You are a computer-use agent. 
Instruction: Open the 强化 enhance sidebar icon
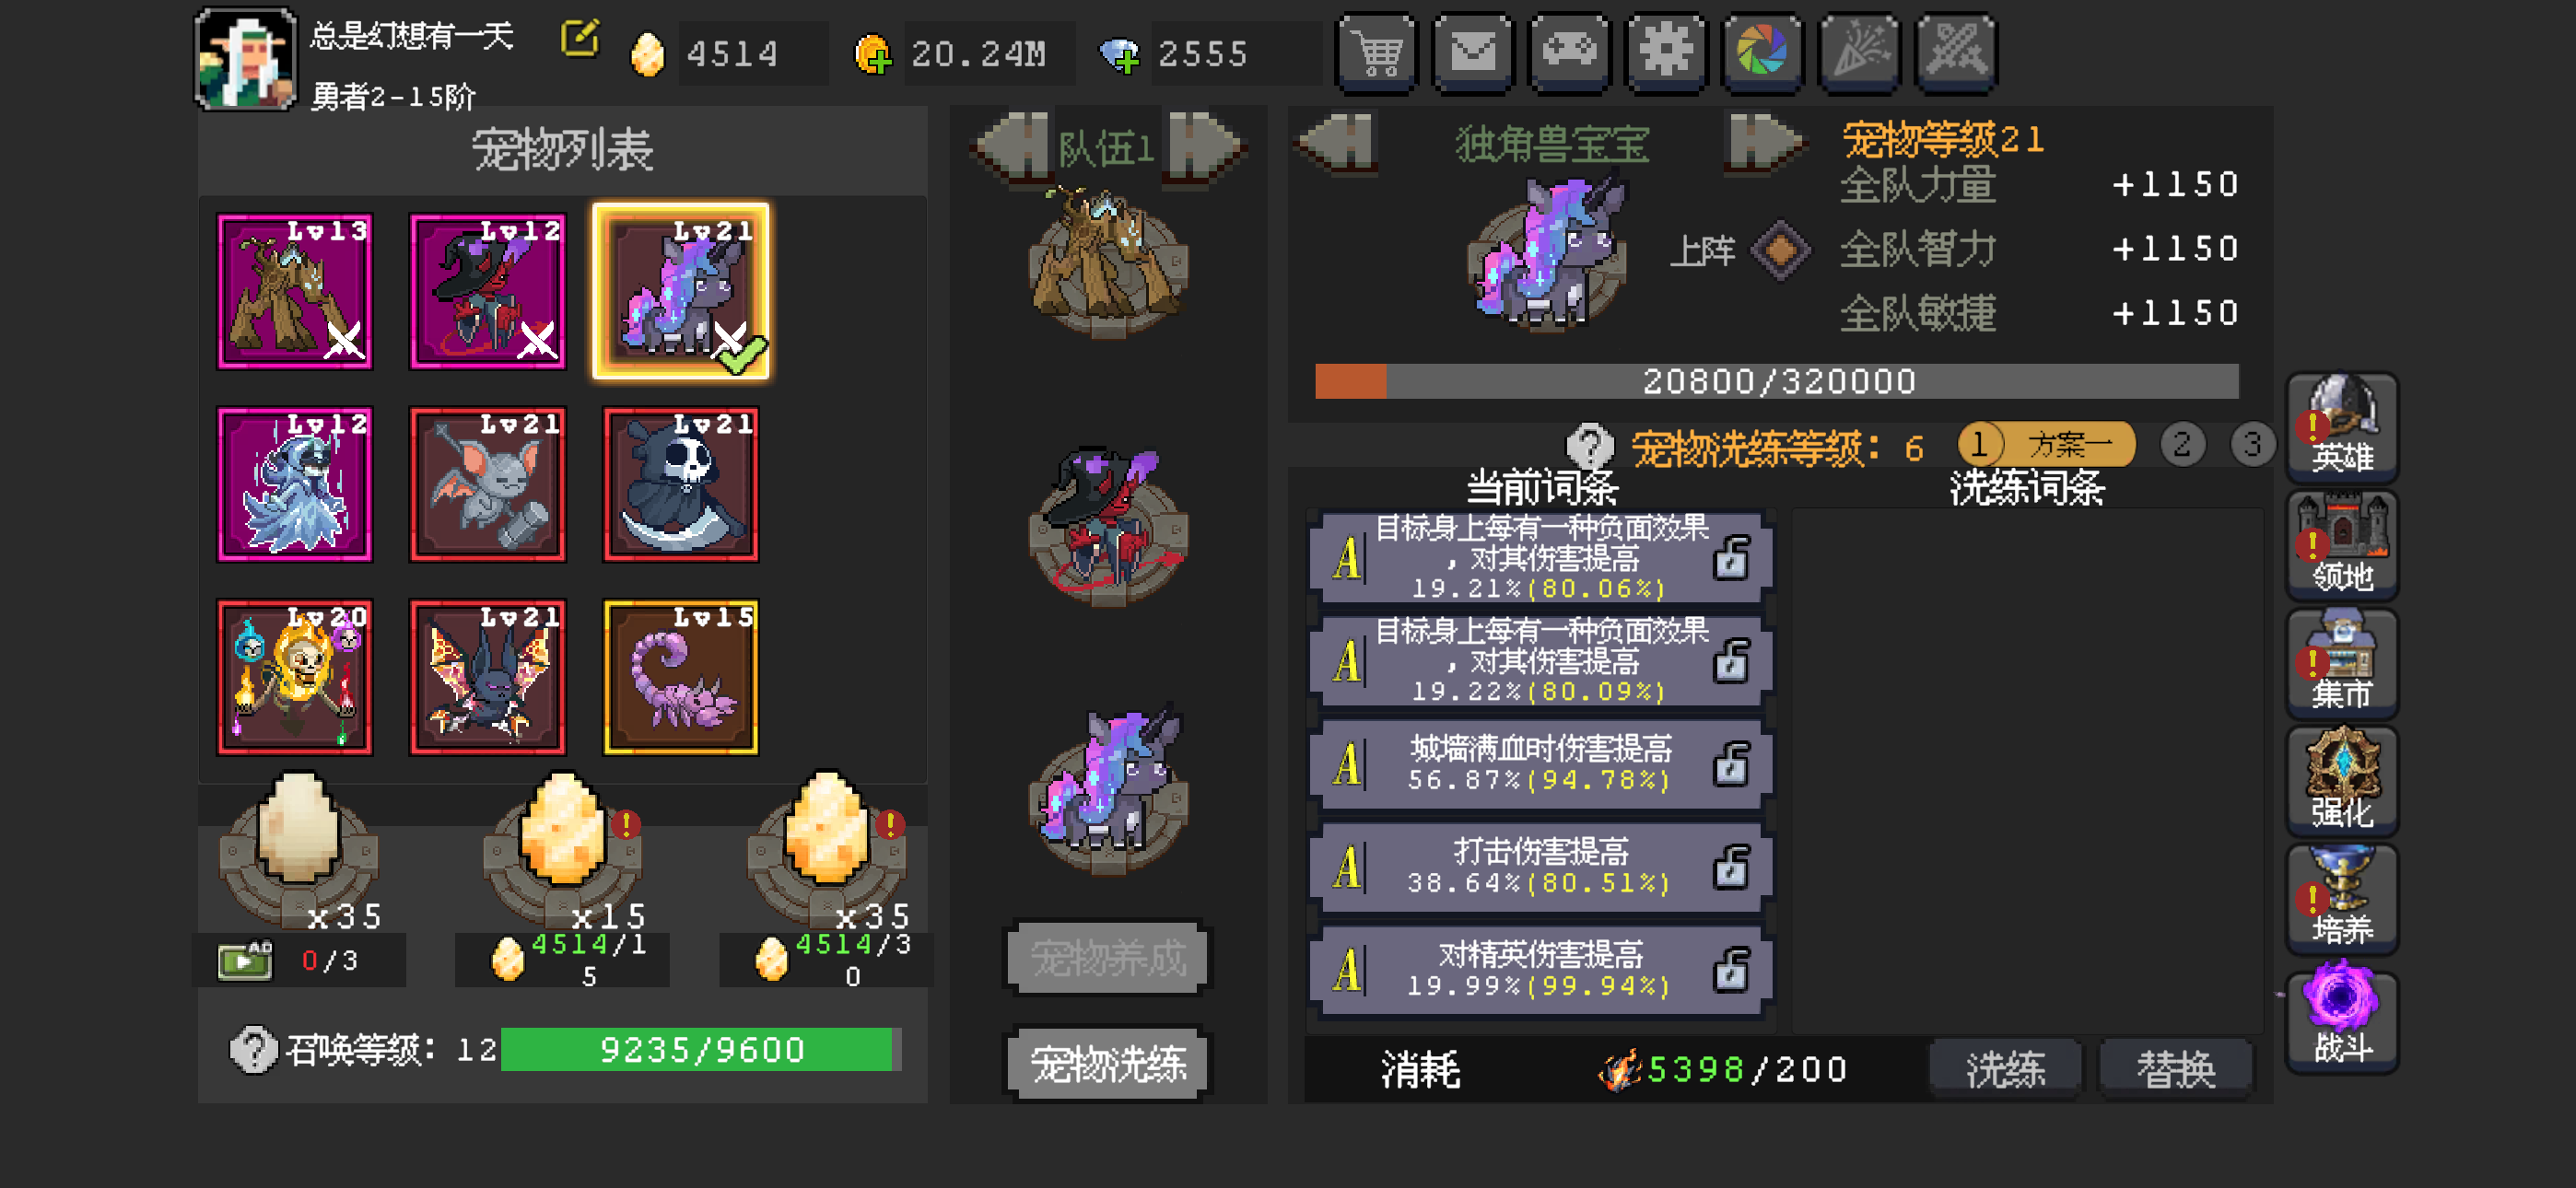(x=2341, y=780)
